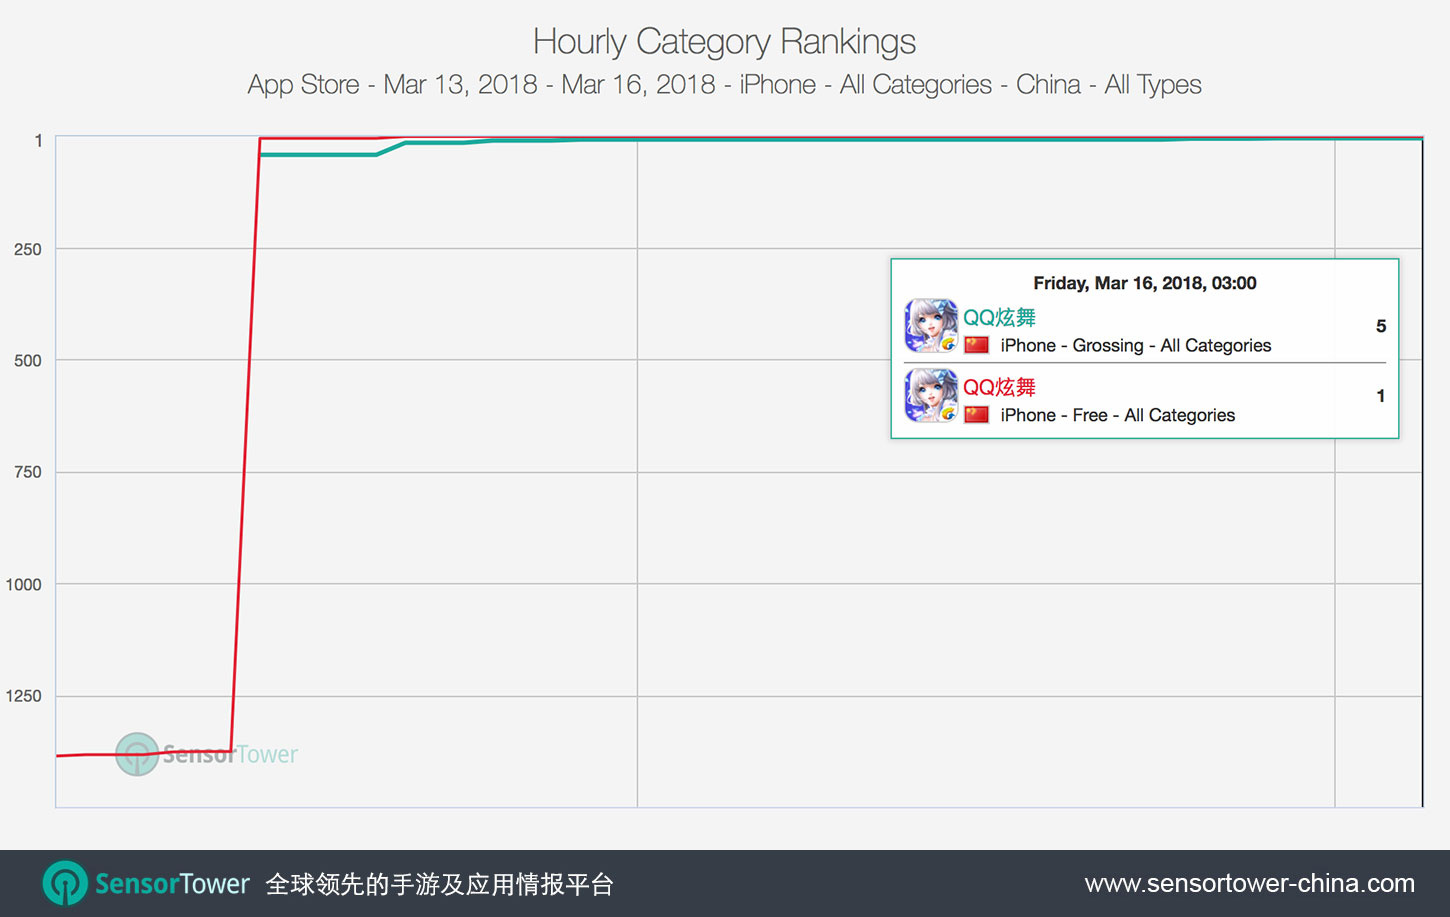Screen dimensions: 1450x917
Task: Click the Grossing rank value 5
Action: pos(1381,326)
